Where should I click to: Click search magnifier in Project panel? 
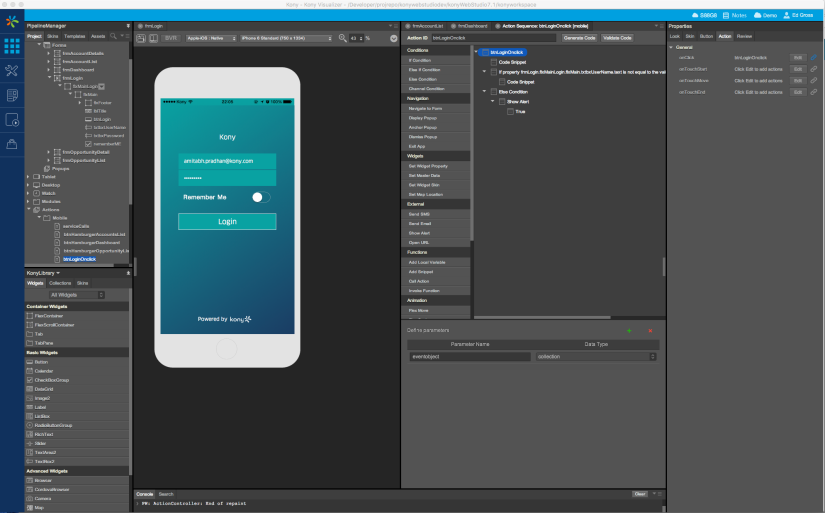113,36
